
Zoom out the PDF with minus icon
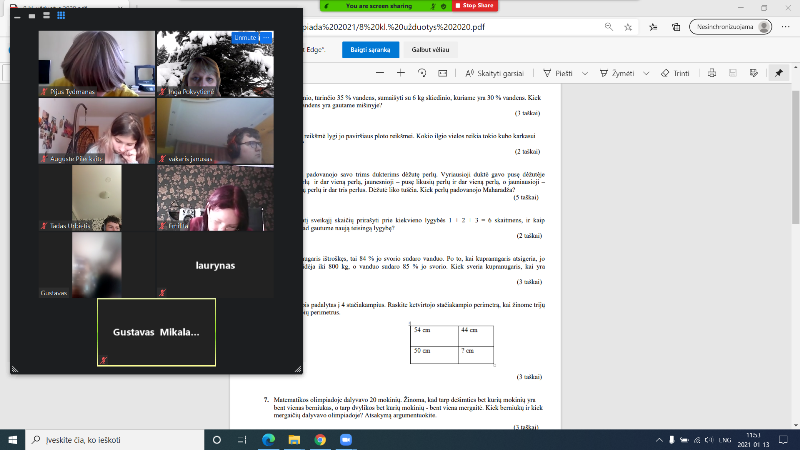click(x=378, y=73)
